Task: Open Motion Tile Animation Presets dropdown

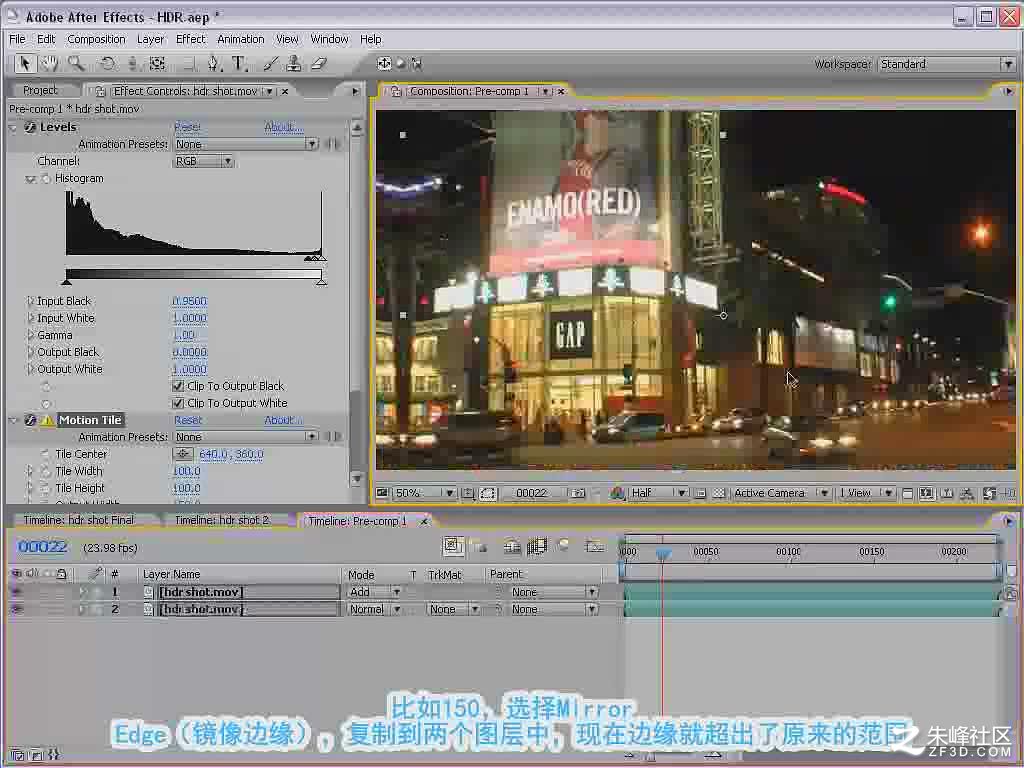Action: point(246,437)
